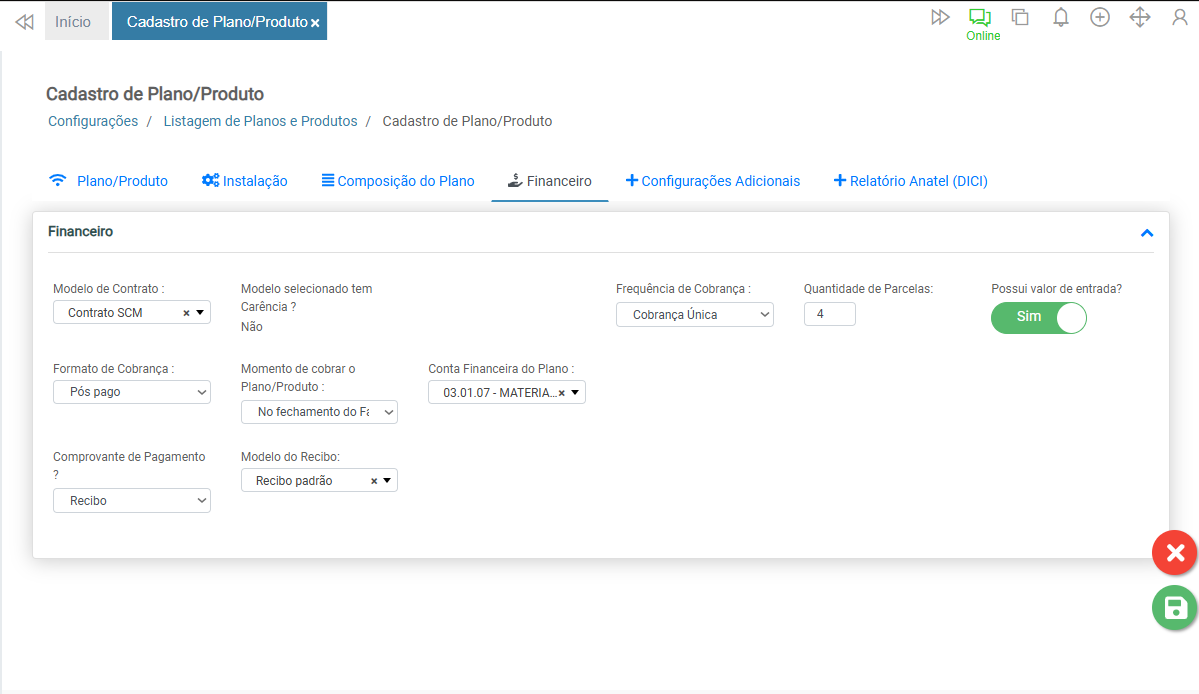1199x694 pixels.
Task: Click the forward double-arrow icon in top bar
Action: [939, 17]
